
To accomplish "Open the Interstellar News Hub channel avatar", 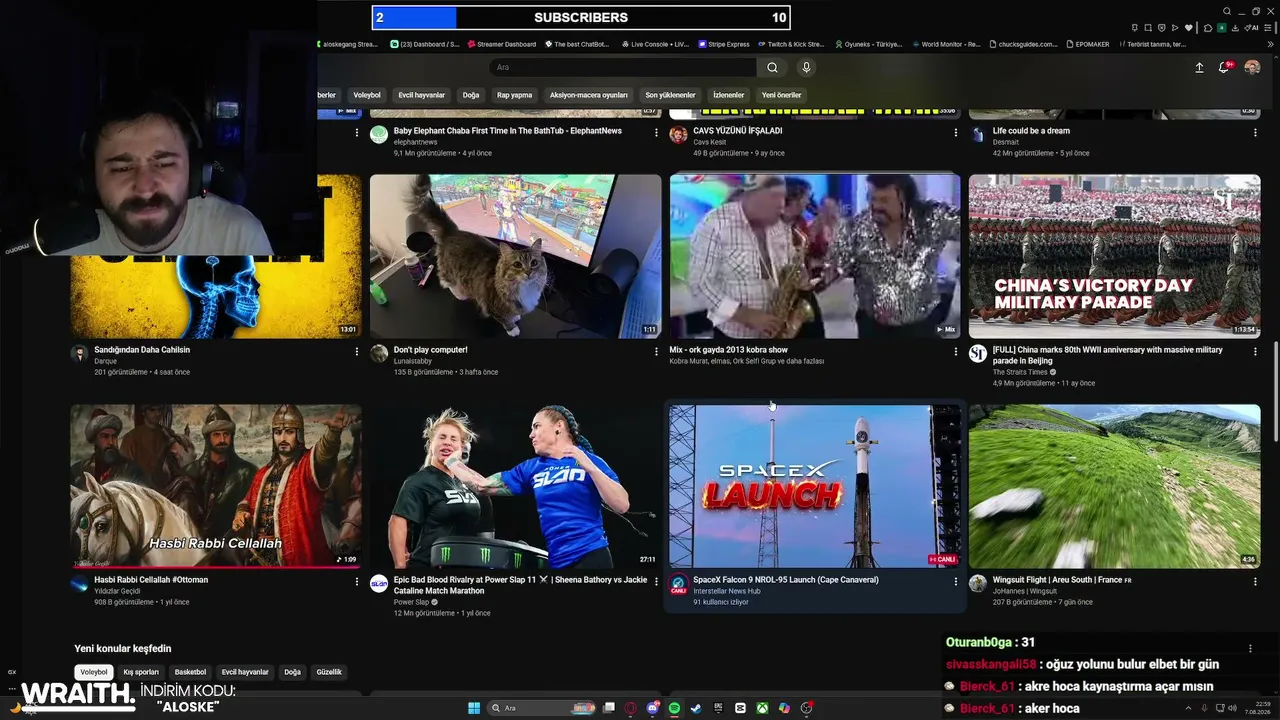I will [x=678, y=584].
